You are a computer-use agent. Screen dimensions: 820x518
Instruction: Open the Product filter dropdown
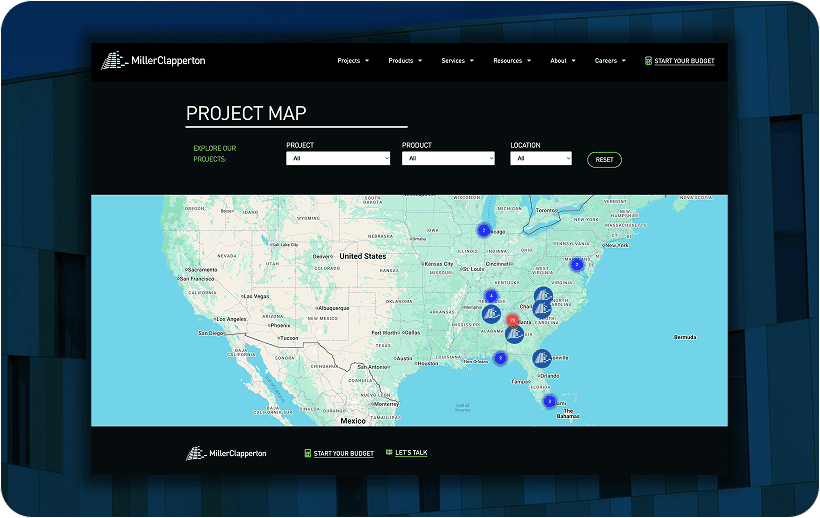pos(448,158)
